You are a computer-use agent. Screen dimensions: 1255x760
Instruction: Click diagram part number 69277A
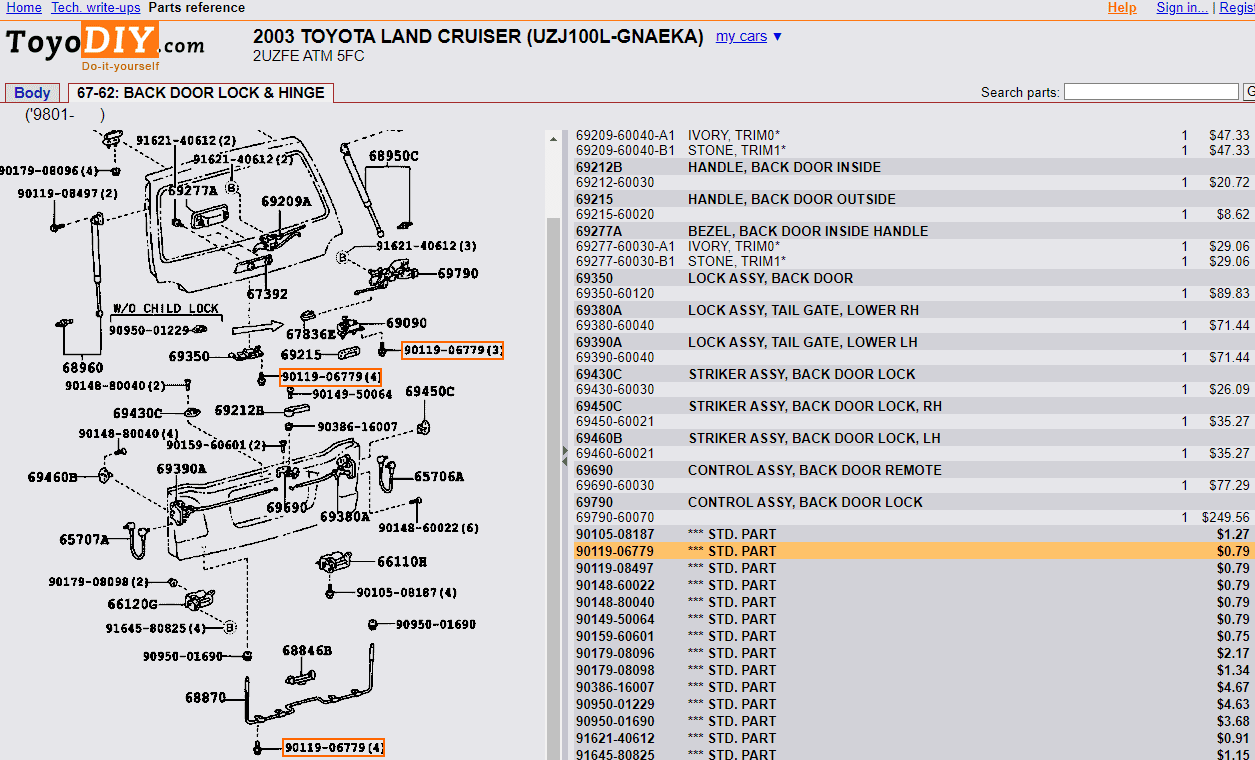(193, 190)
